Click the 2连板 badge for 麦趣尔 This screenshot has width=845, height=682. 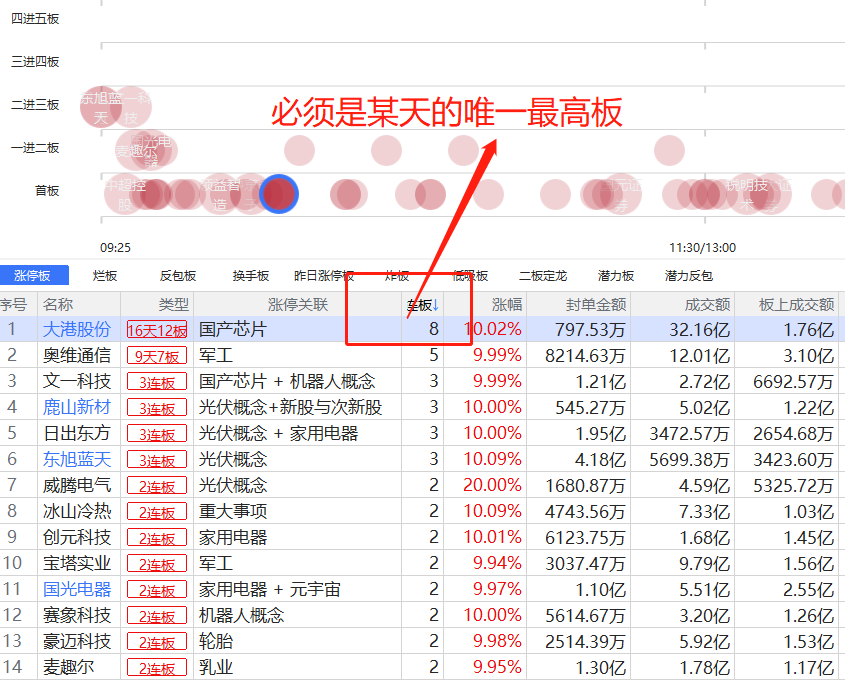(157, 667)
